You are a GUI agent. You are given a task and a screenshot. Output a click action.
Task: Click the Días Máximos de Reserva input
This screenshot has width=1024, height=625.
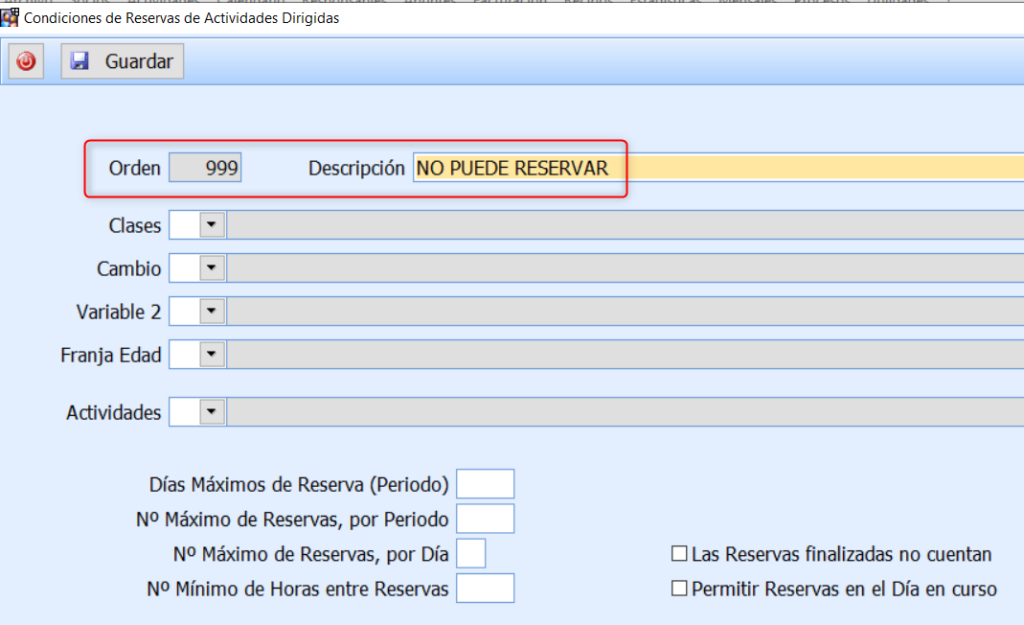click(x=485, y=484)
